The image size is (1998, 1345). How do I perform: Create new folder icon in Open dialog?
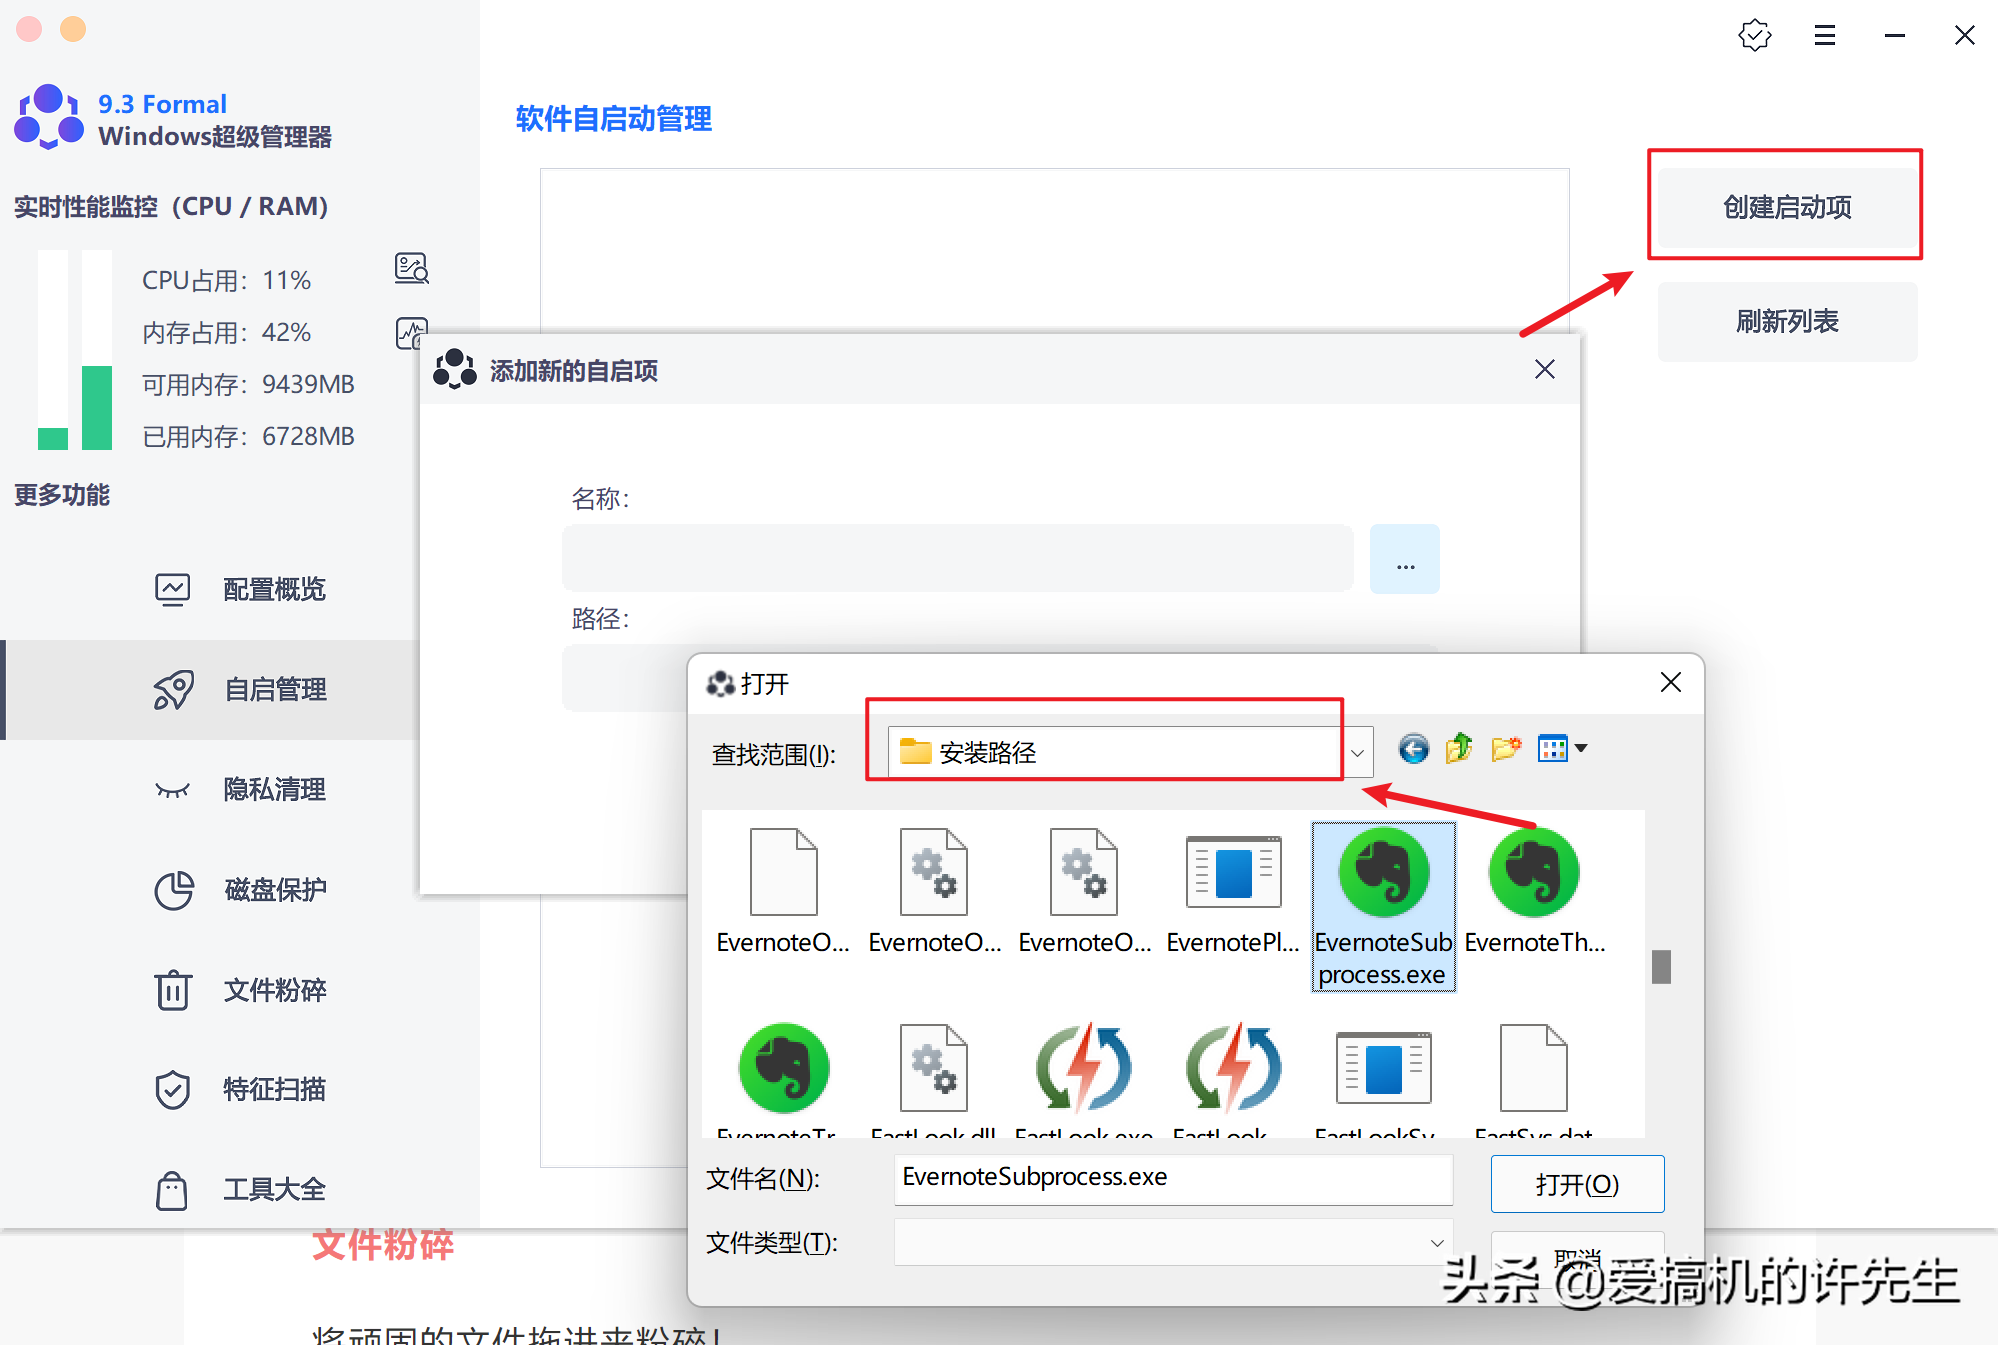point(1505,748)
